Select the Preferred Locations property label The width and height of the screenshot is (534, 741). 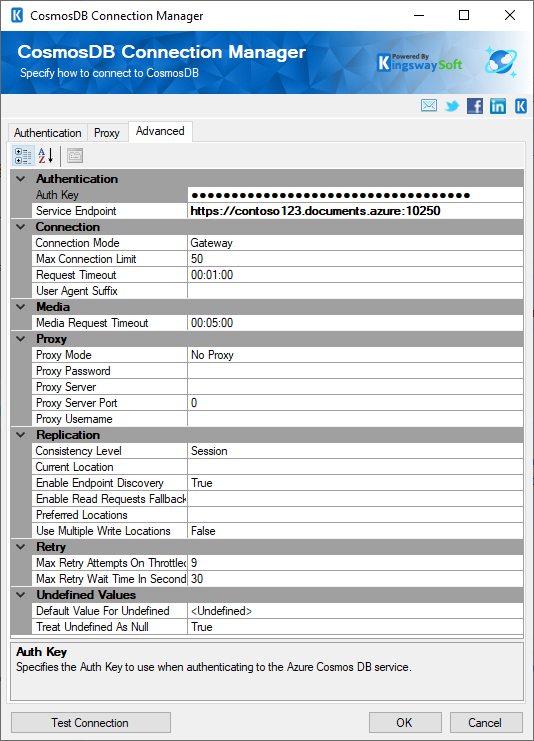[x=82, y=515]
